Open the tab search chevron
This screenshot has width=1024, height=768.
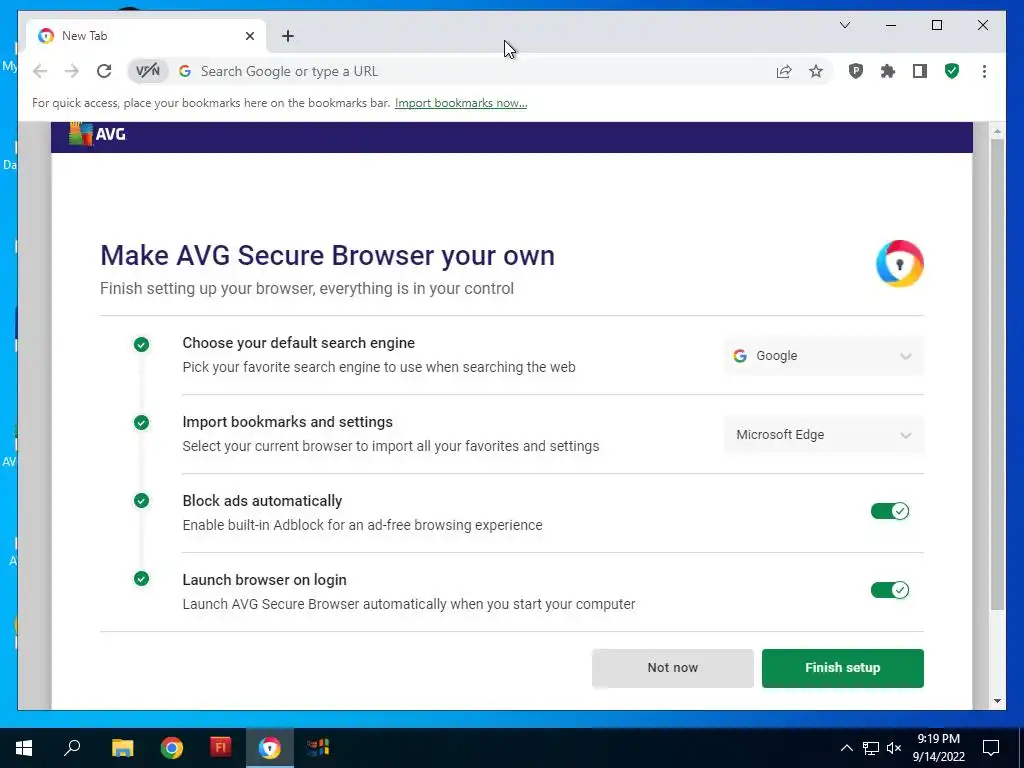coord(845,25)
